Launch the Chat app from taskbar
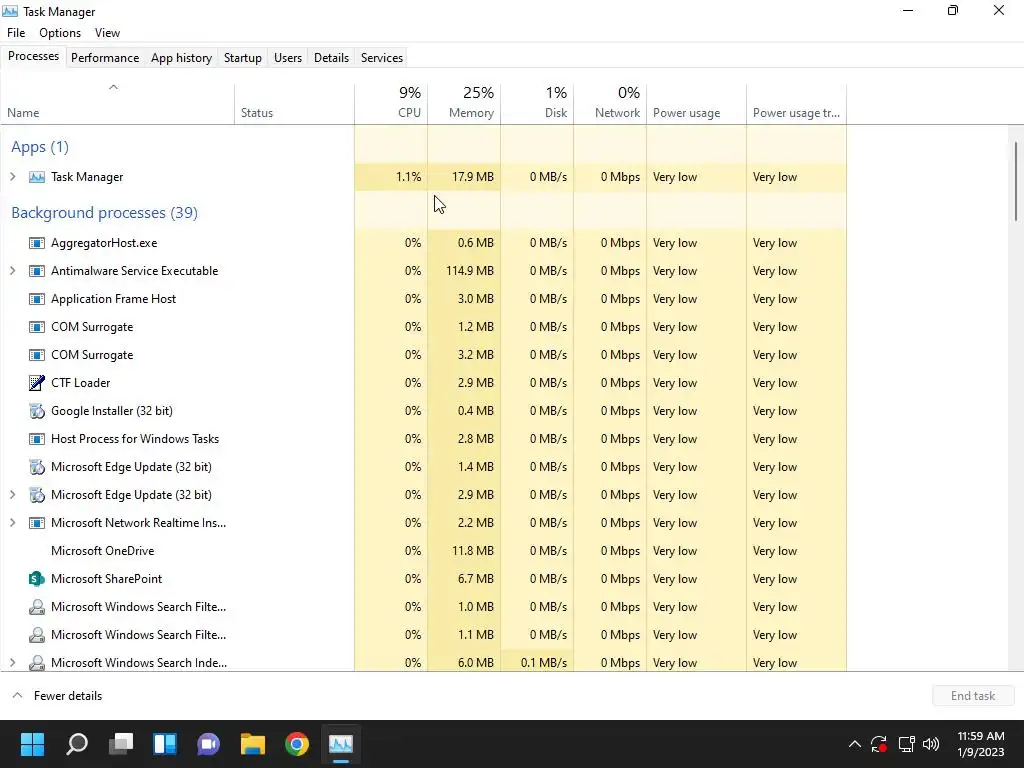 pyautogui.click(x=208, y=744)
